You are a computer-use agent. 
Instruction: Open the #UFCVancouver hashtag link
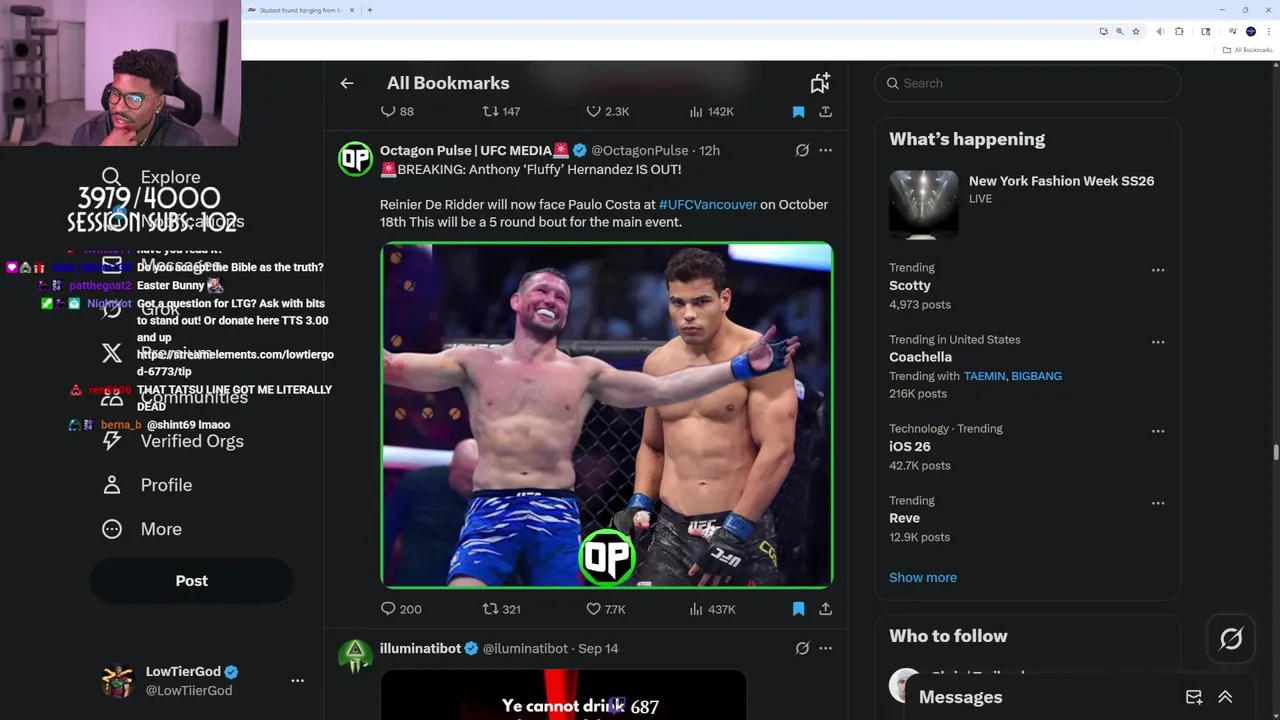[x=707, y=204]
